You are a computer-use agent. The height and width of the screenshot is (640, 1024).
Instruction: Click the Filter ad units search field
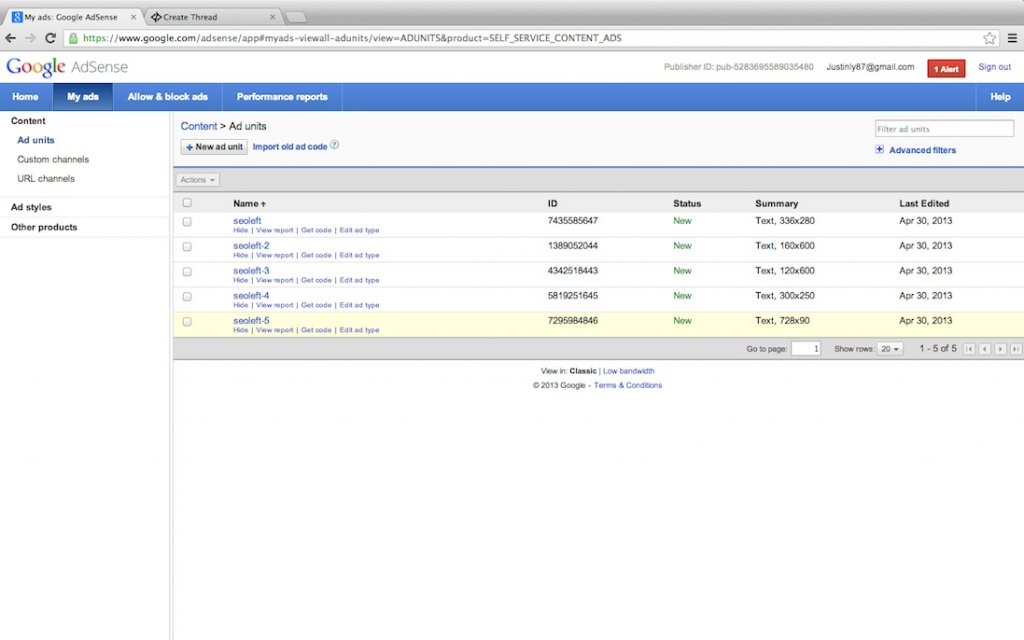(x=943, y=129)
